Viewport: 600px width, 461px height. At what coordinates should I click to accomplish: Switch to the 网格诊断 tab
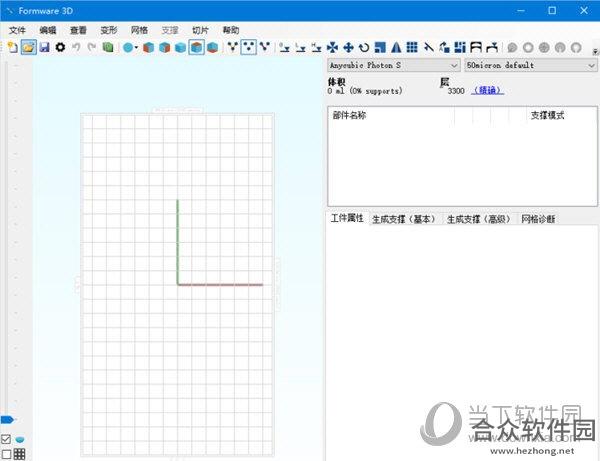point(538,219)
